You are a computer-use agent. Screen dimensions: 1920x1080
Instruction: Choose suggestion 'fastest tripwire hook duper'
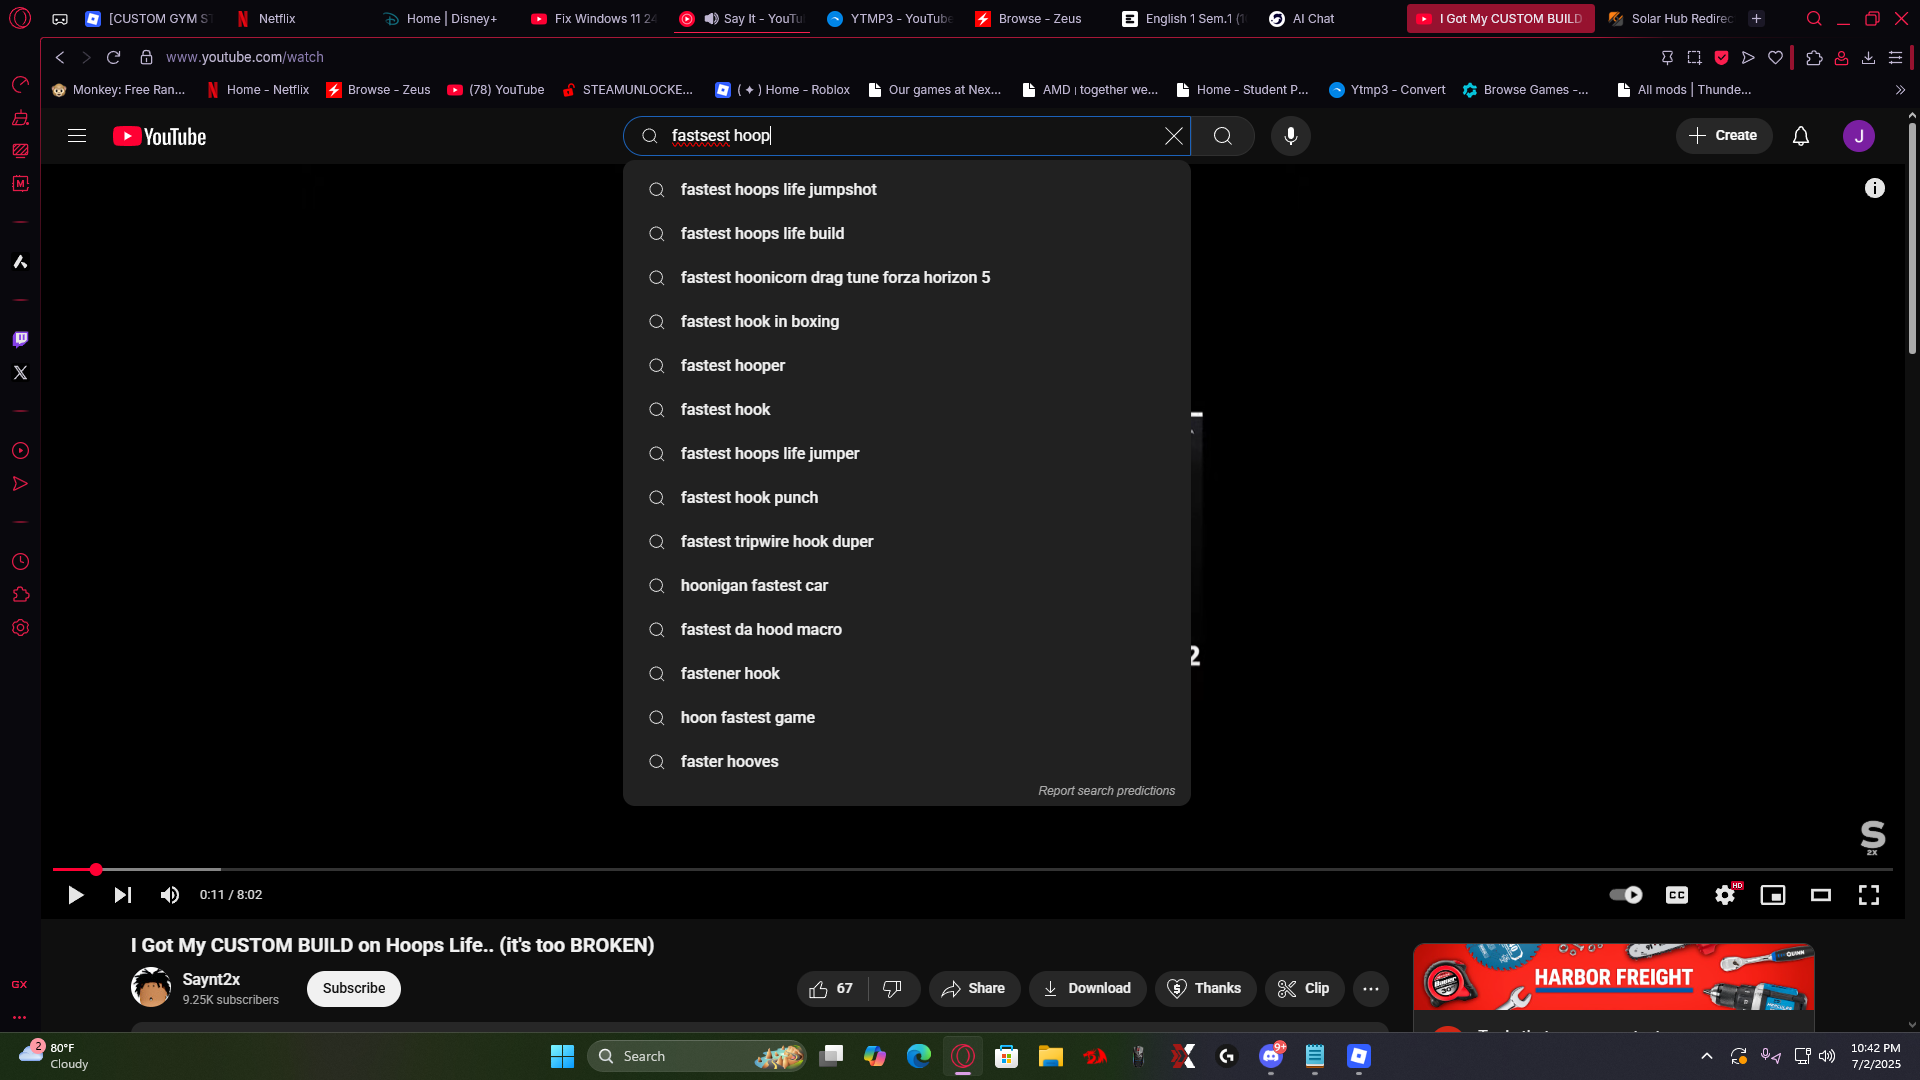(907, 542)
